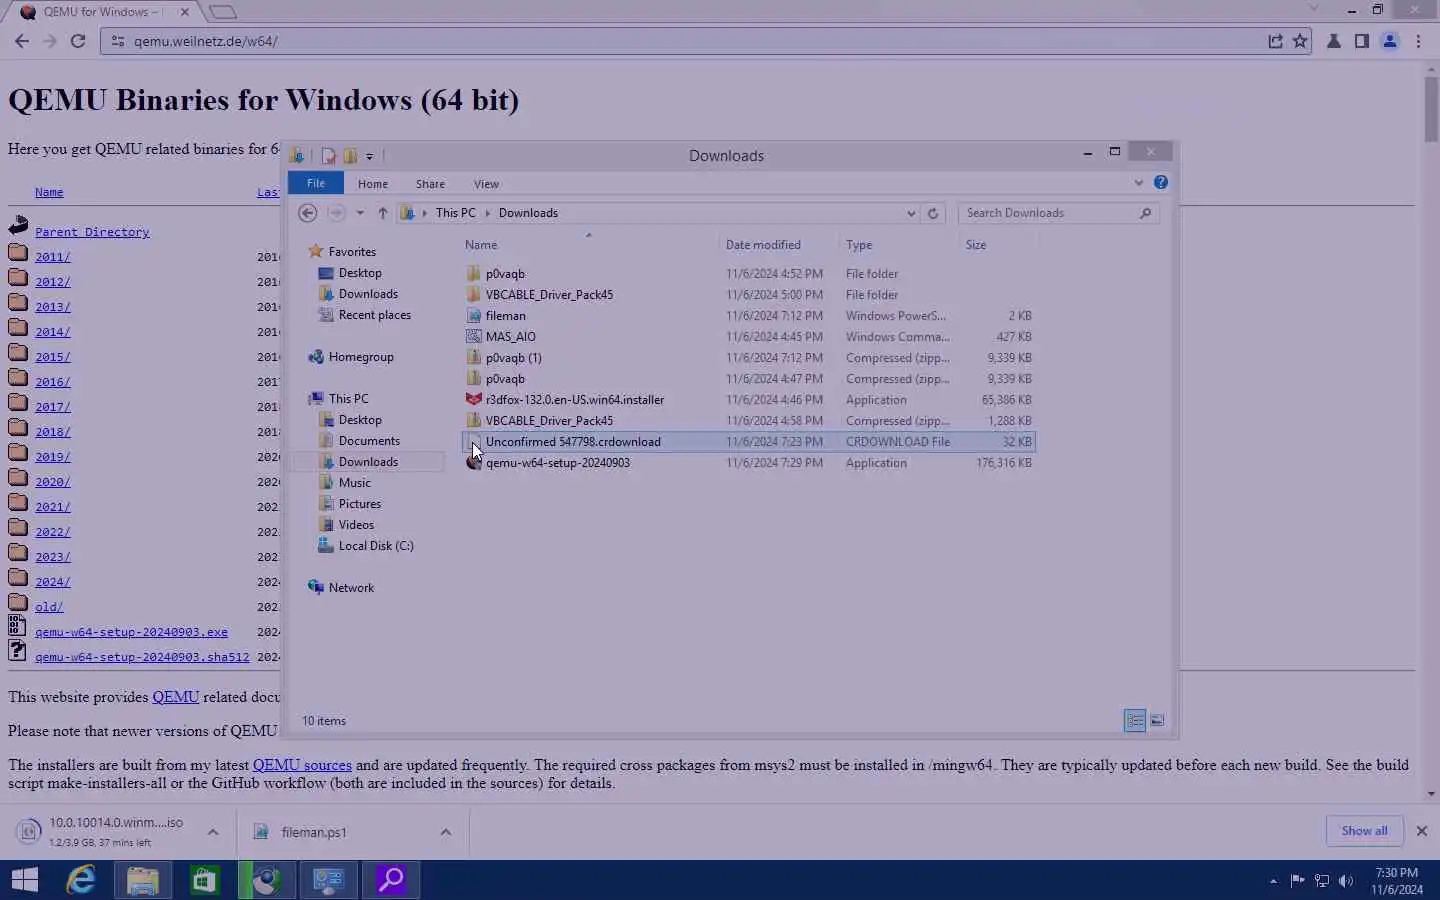This screenshot has height=900, width=1440.
Task: Open the address bar history dropdown
Action: (910, 213)
